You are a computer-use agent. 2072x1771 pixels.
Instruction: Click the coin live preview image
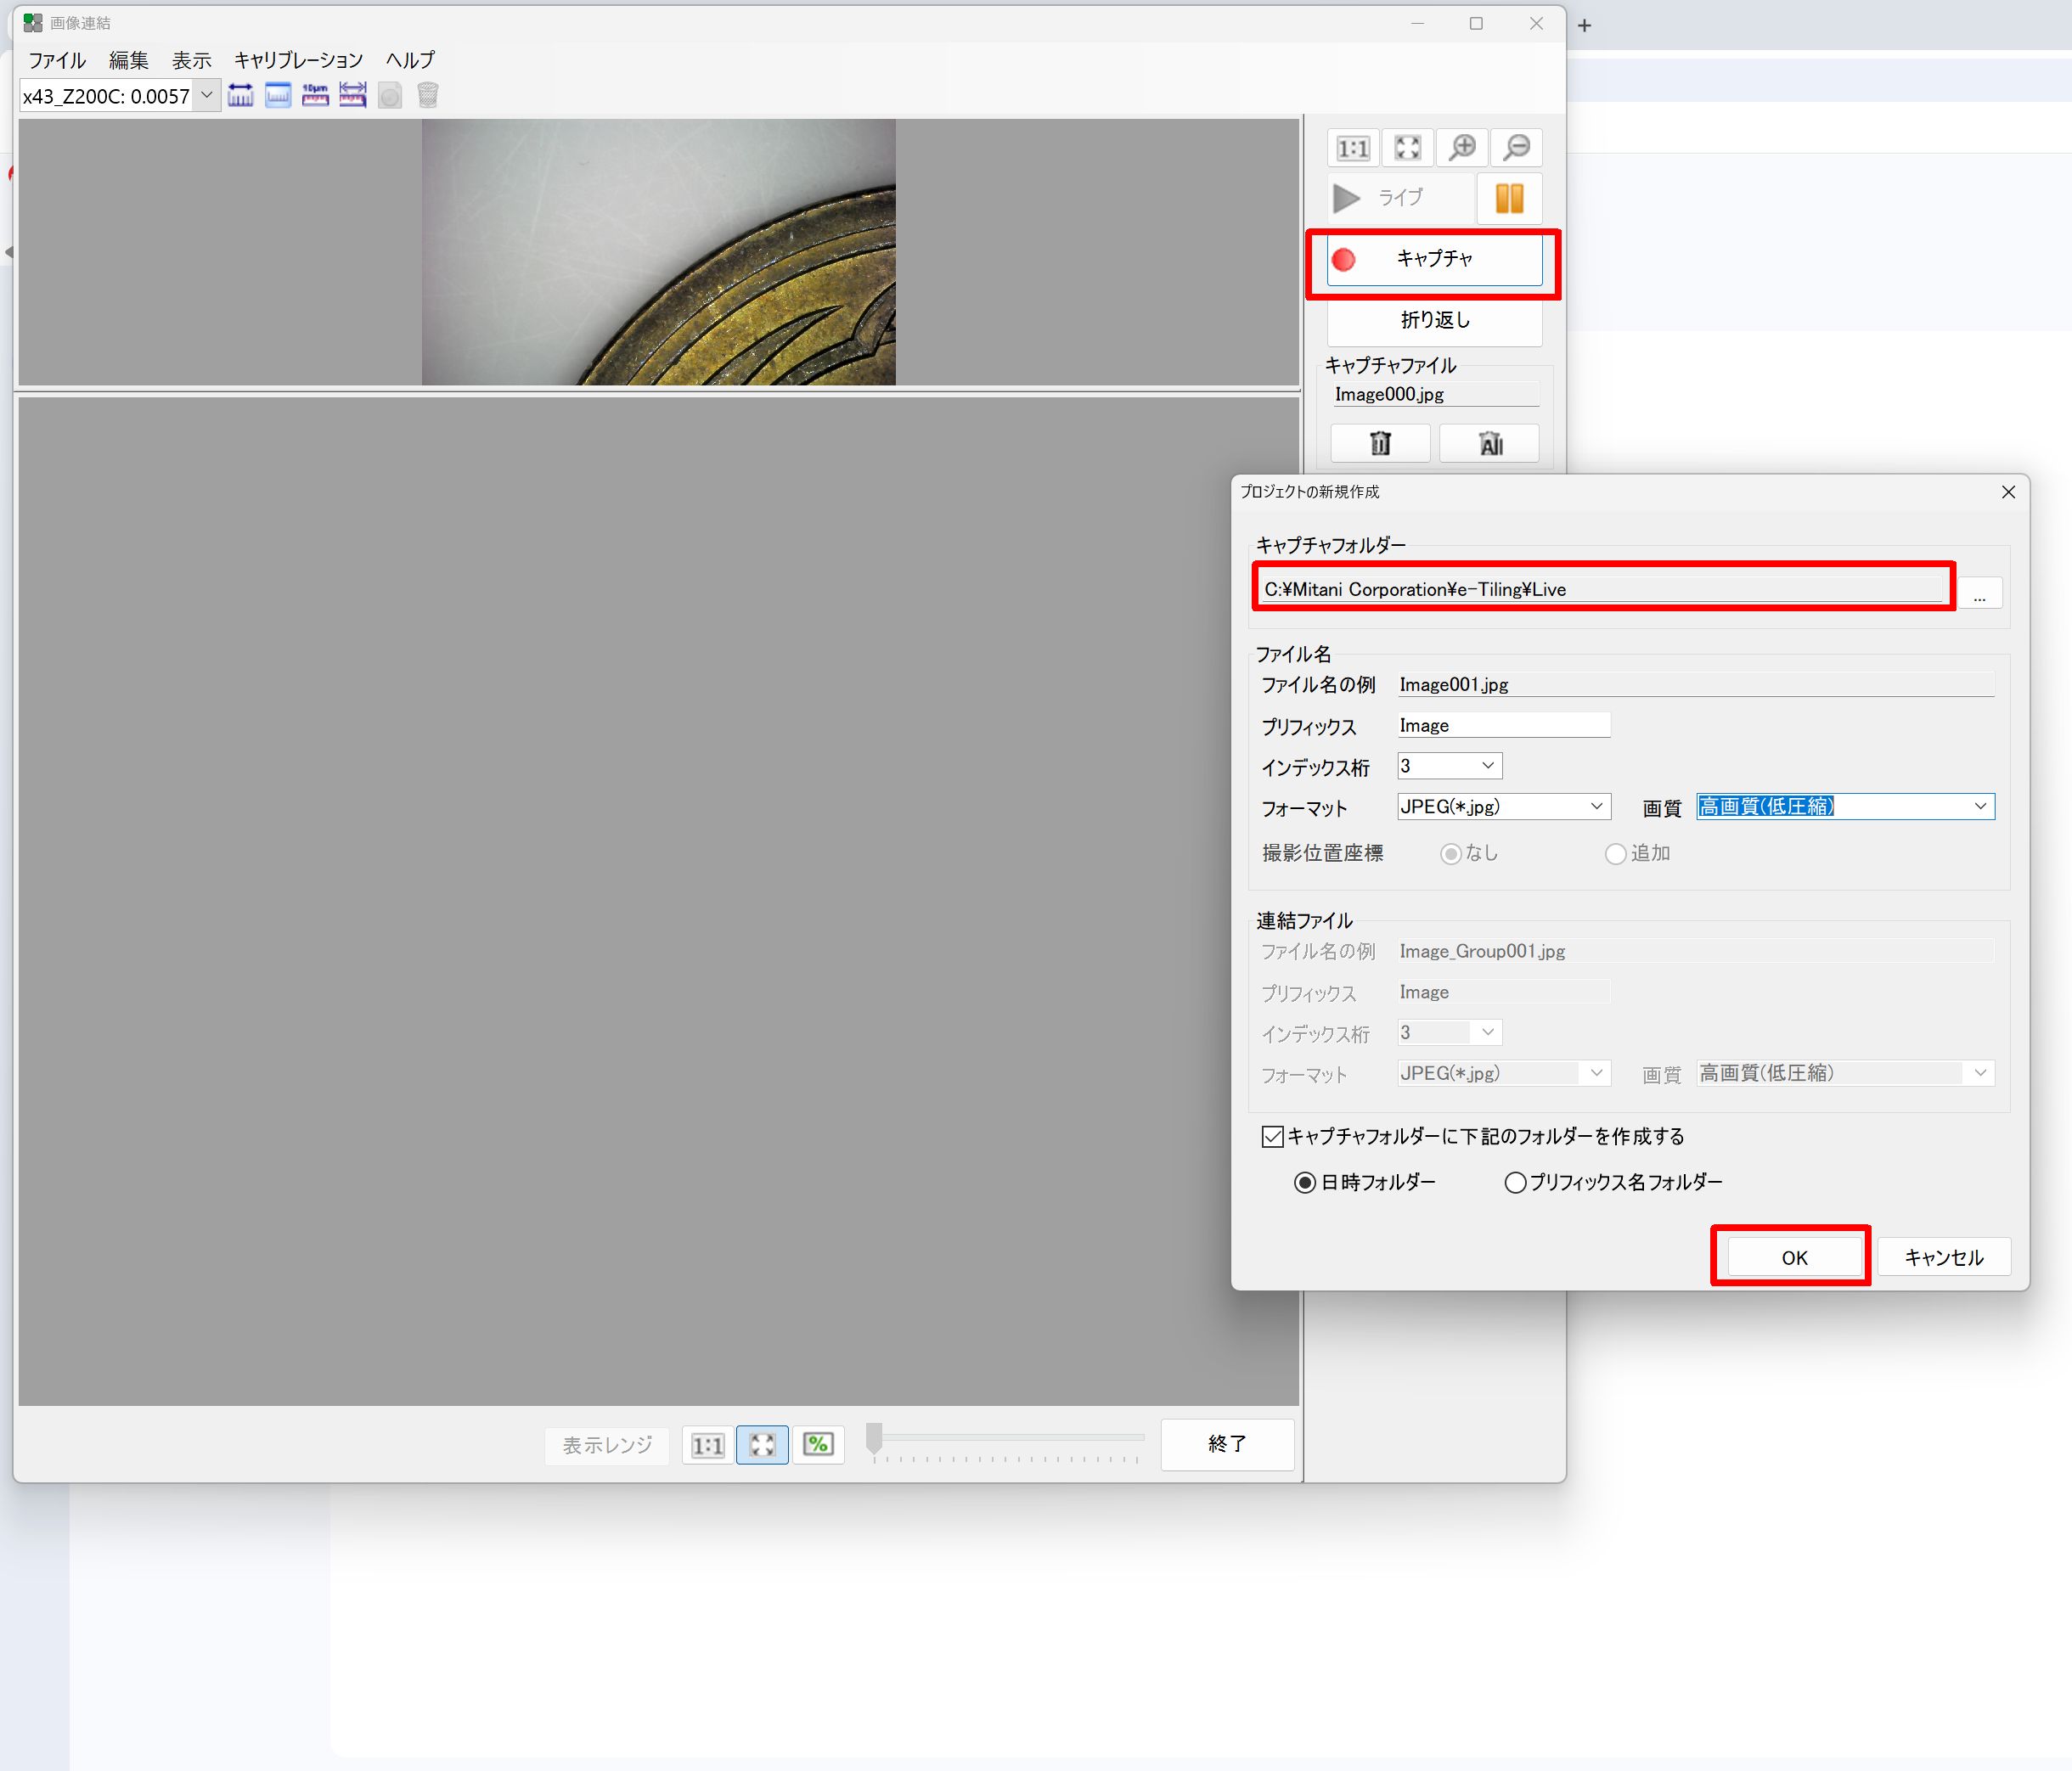click(x=658, y=252)
